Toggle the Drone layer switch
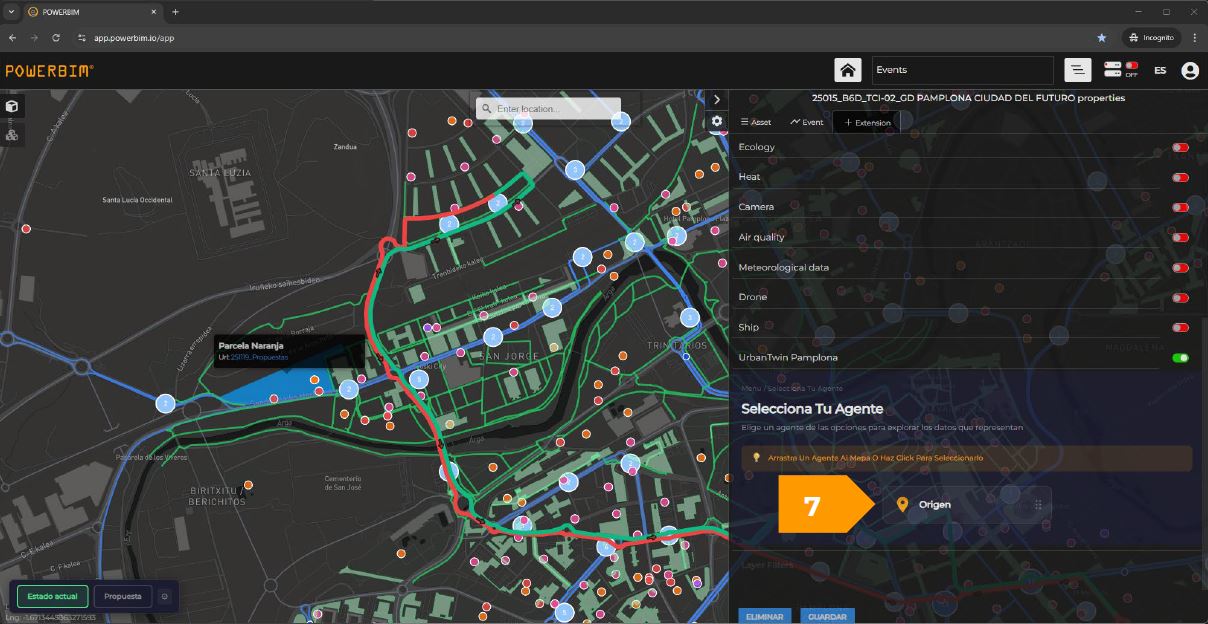 1181,298
